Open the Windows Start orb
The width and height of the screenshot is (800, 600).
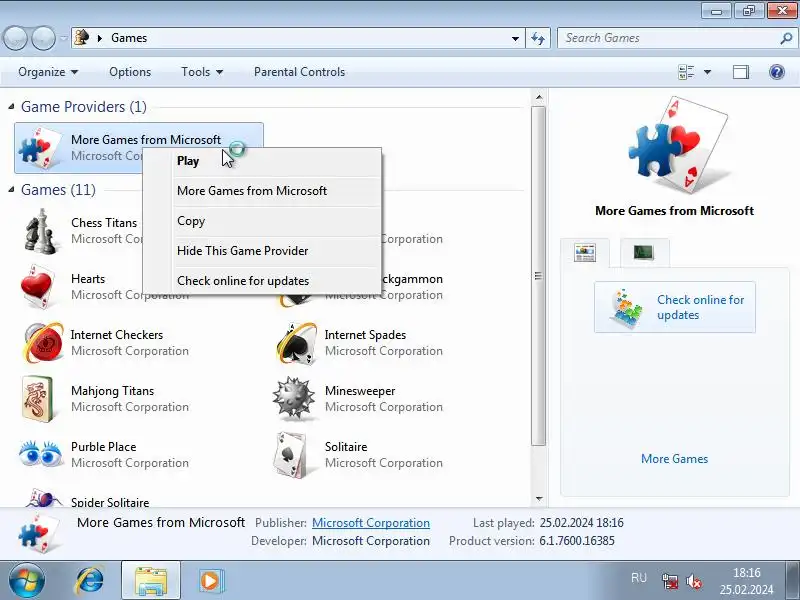click(x=26, y=580)
